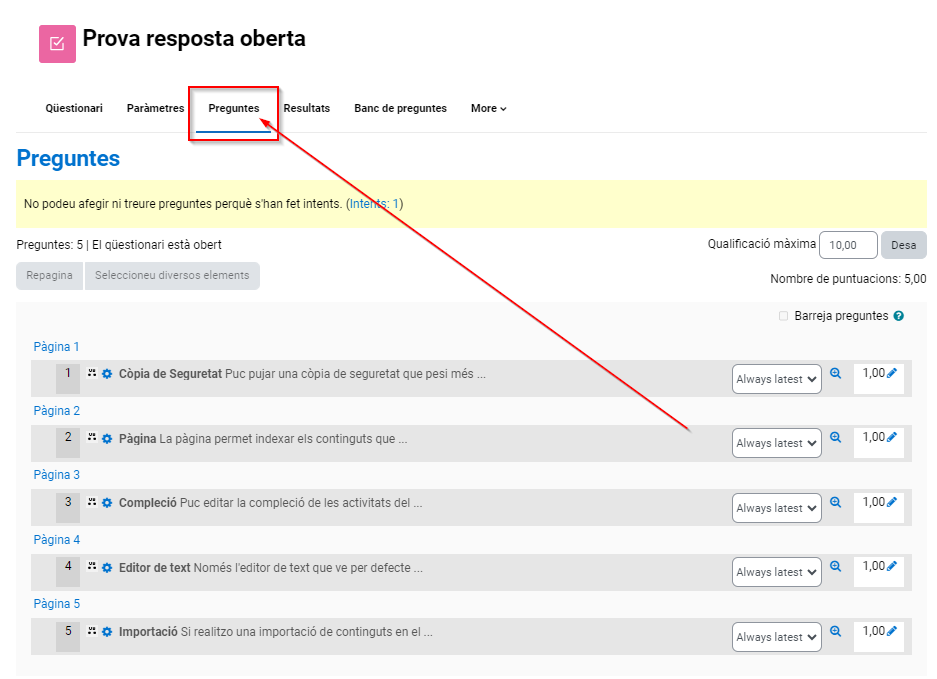Open the Banc de preguntes tab
937x679 pixels.
click(400, 108)
